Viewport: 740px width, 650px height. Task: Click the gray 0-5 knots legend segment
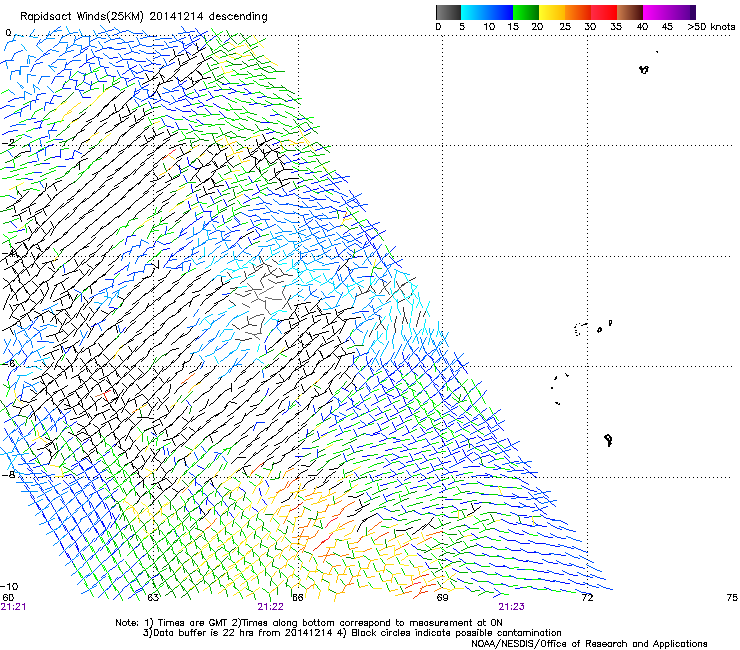pos(448,12)
